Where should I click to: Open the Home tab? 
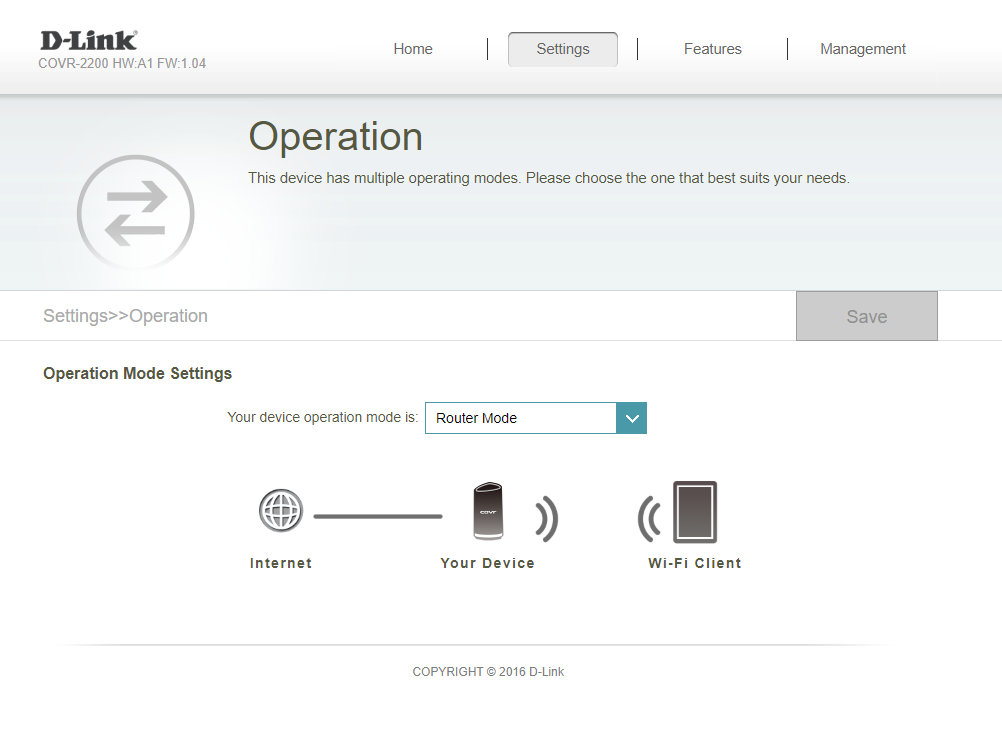[413, 49]
